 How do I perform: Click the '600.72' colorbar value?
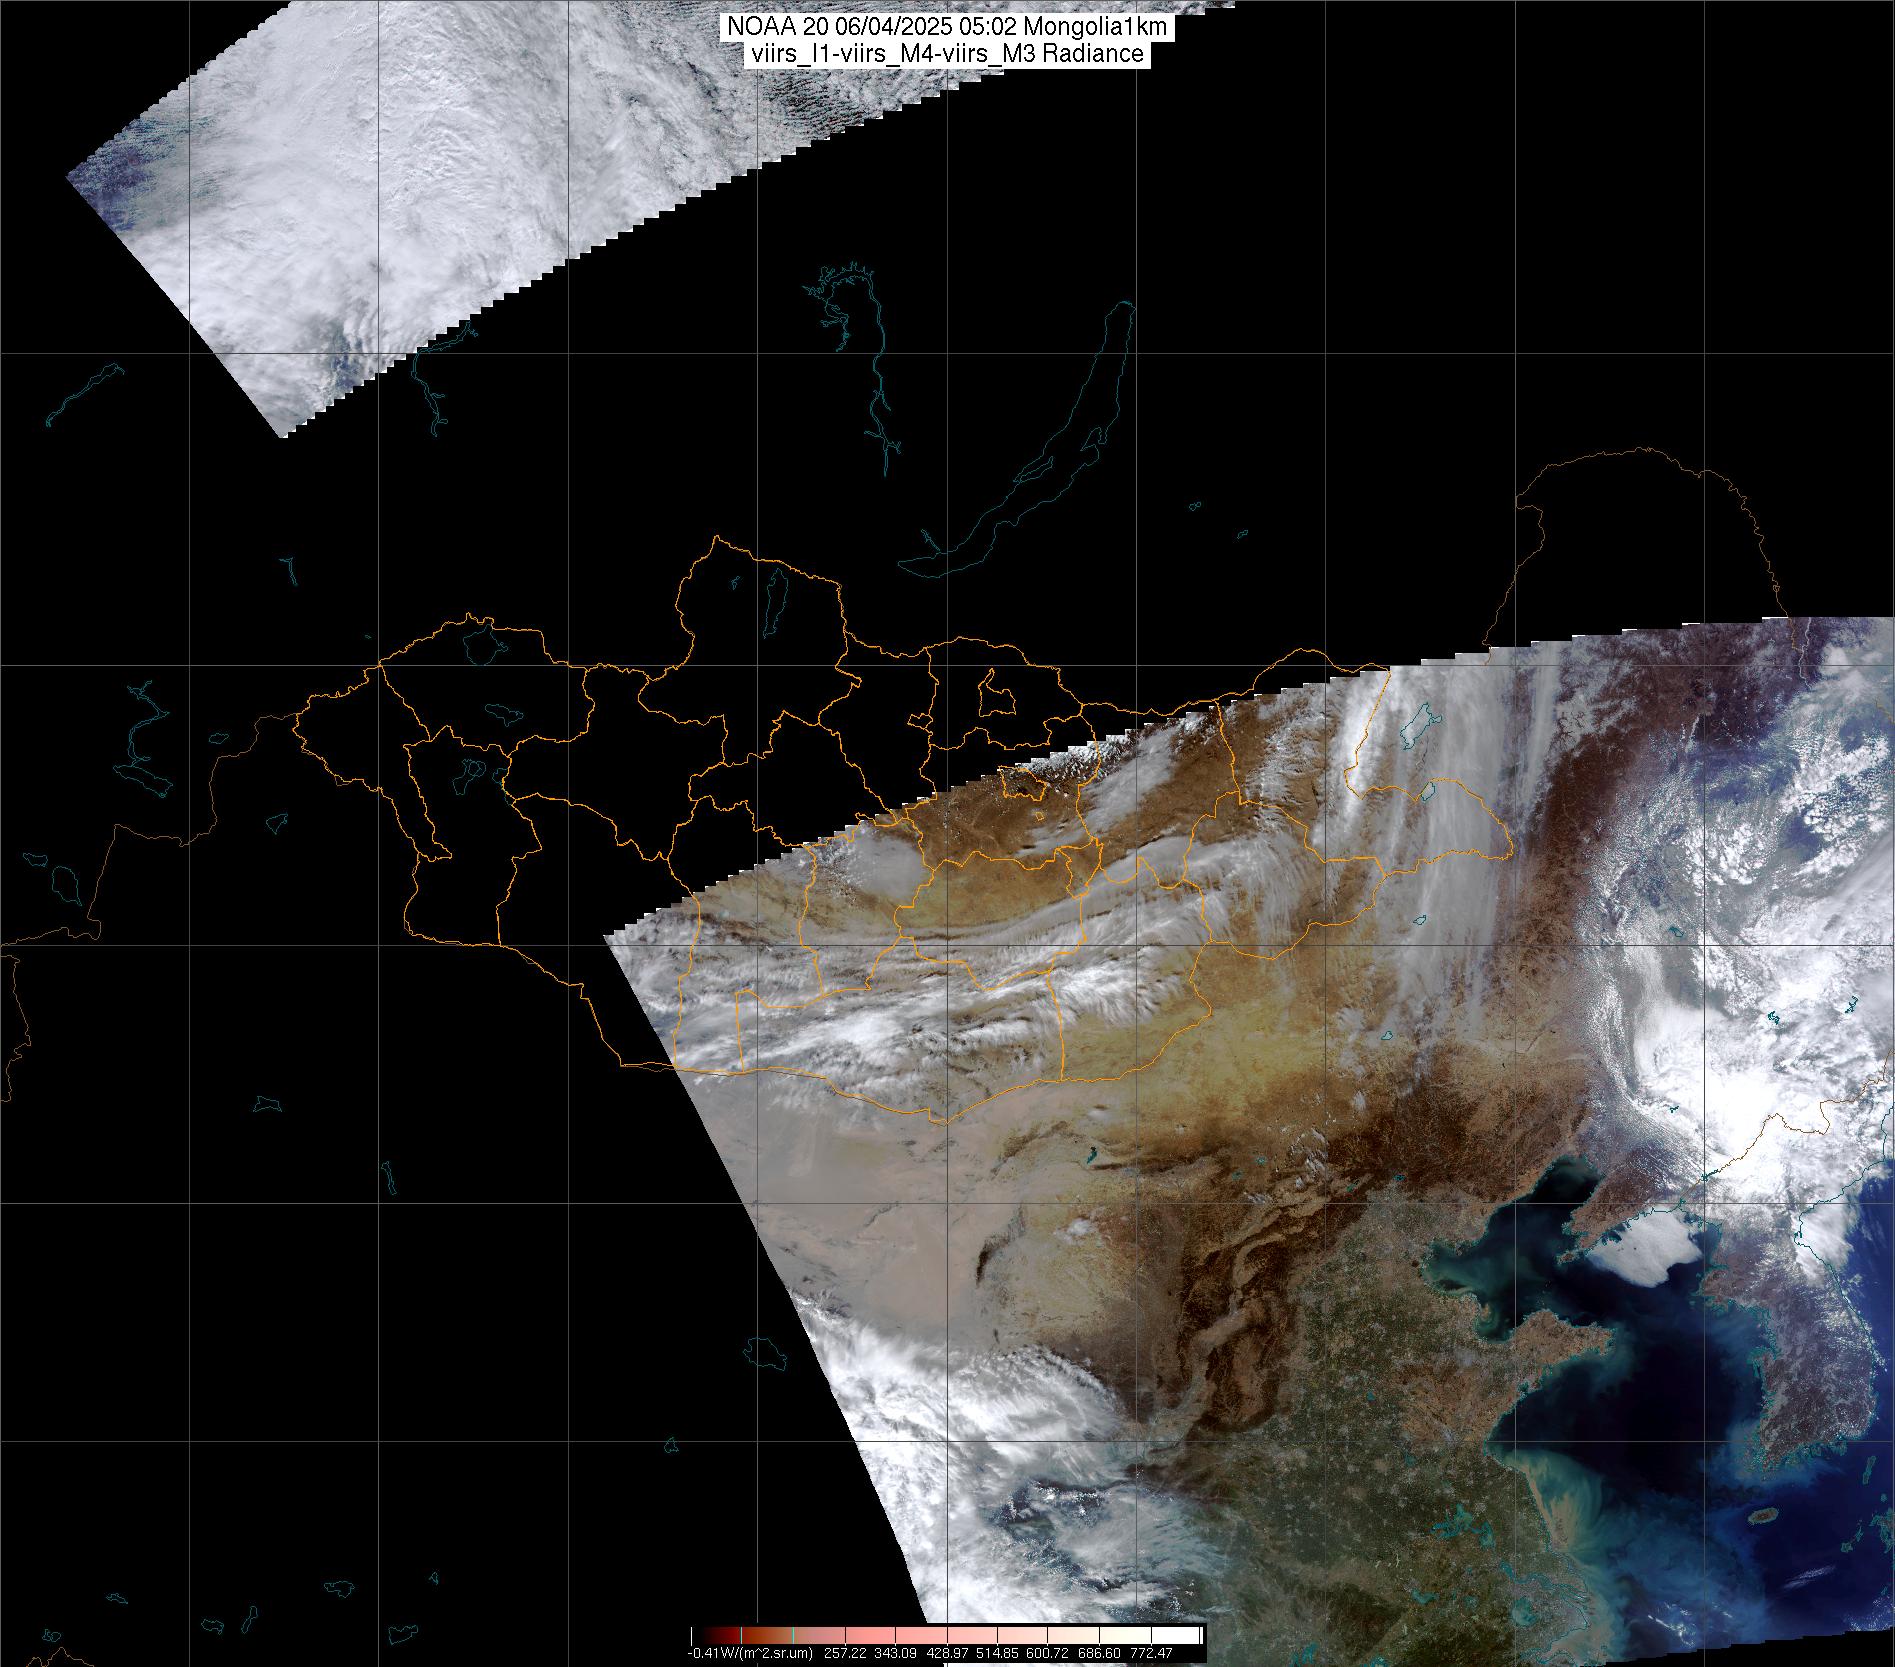click(1047, 1653)
